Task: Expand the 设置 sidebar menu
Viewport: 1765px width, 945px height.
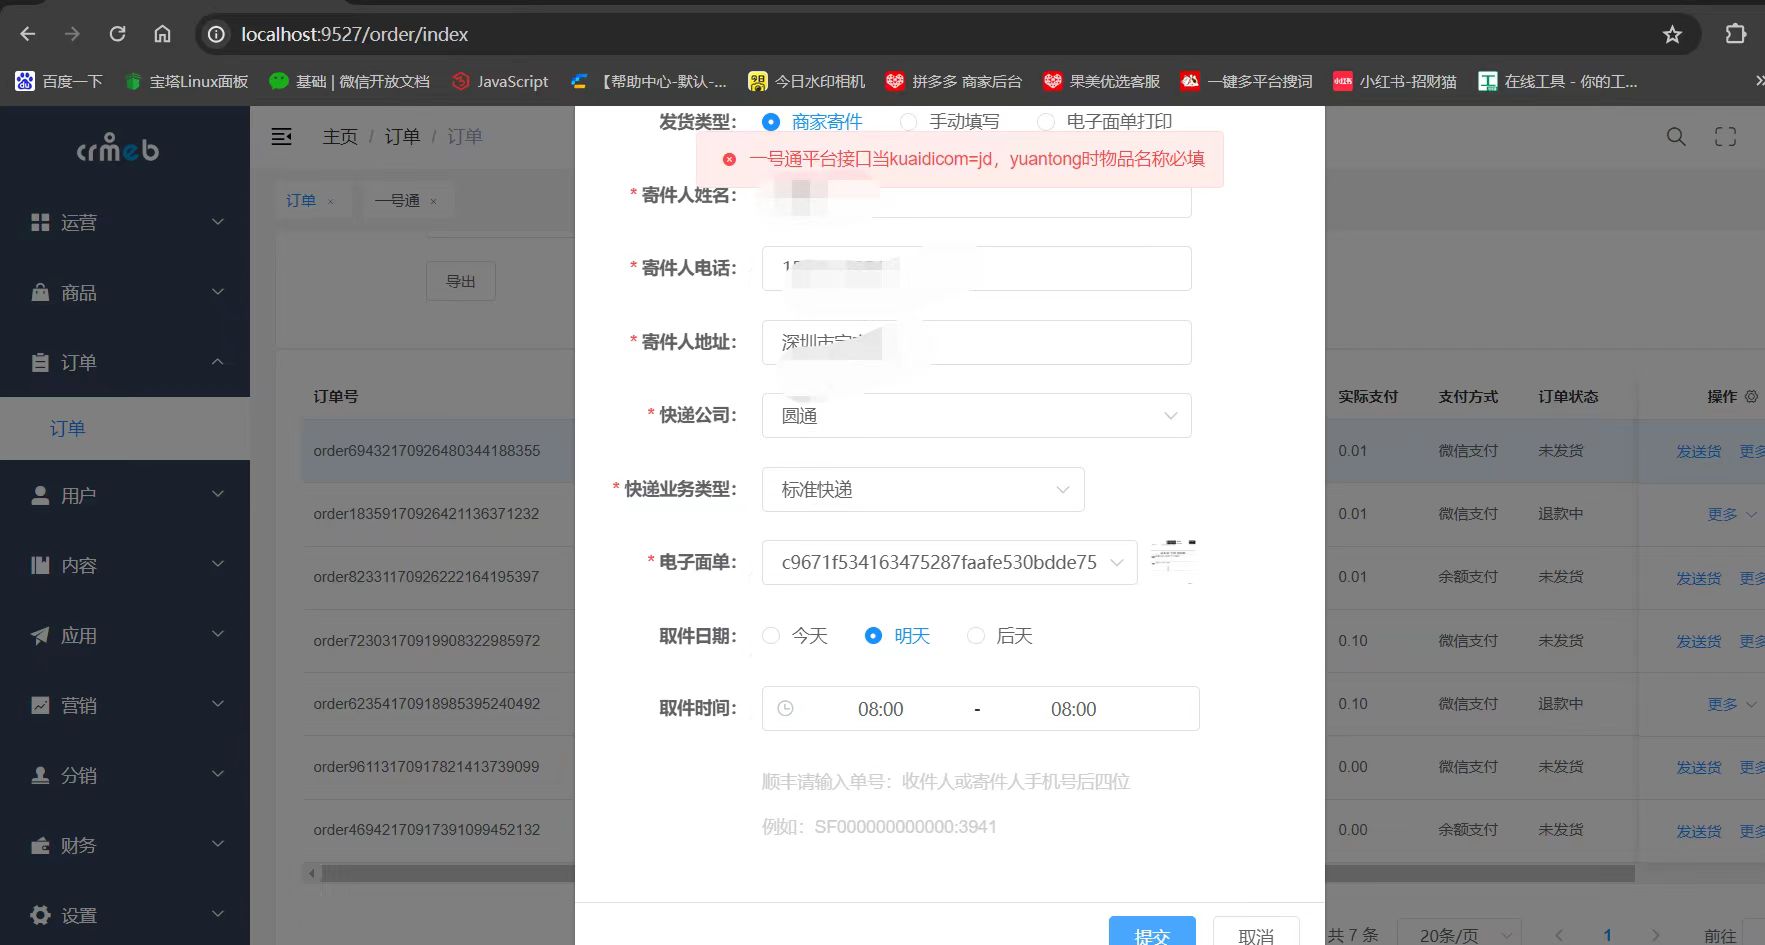Action: 125,915
